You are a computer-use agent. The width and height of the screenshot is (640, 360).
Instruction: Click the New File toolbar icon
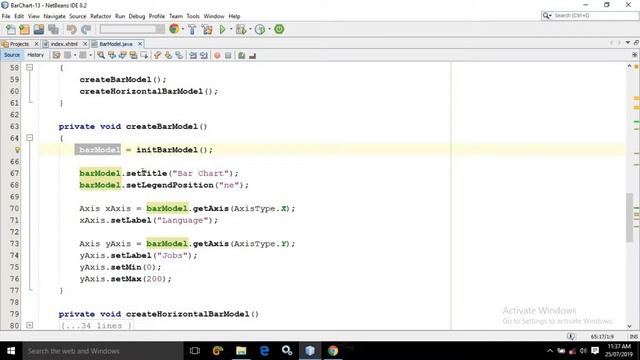click(11, 29)
